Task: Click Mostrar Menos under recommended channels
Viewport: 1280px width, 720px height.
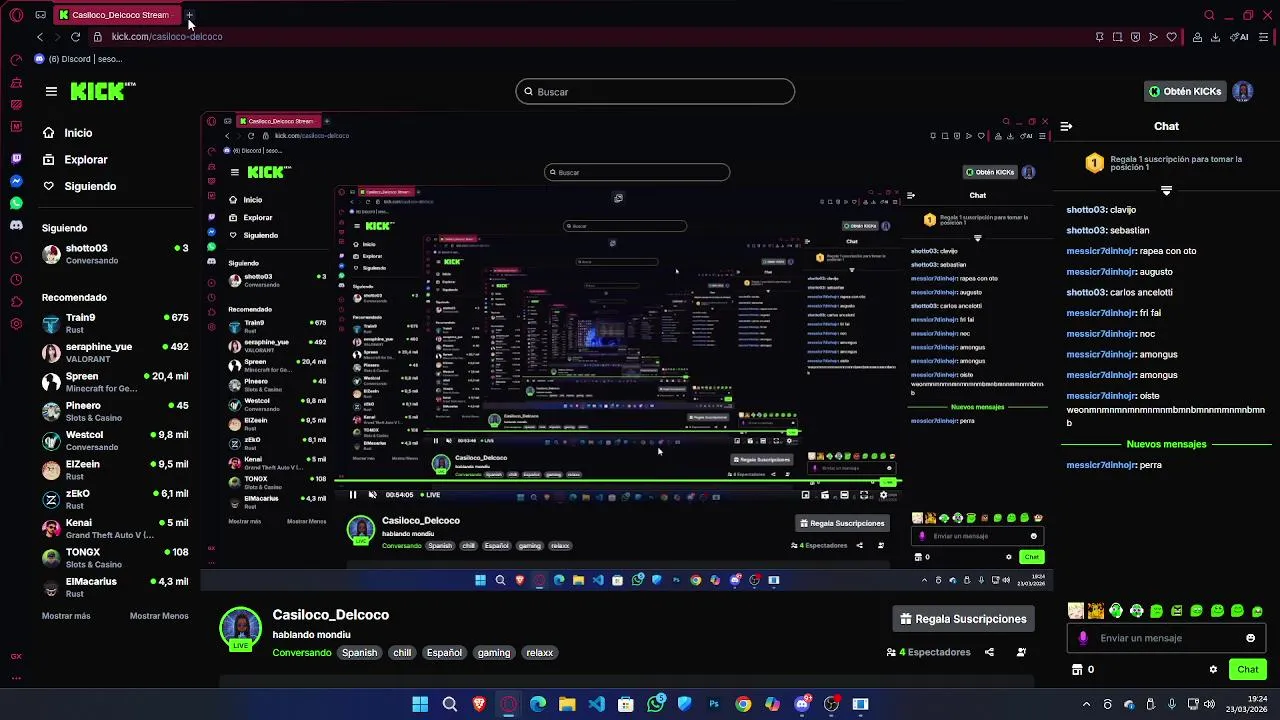Action: 159,616
